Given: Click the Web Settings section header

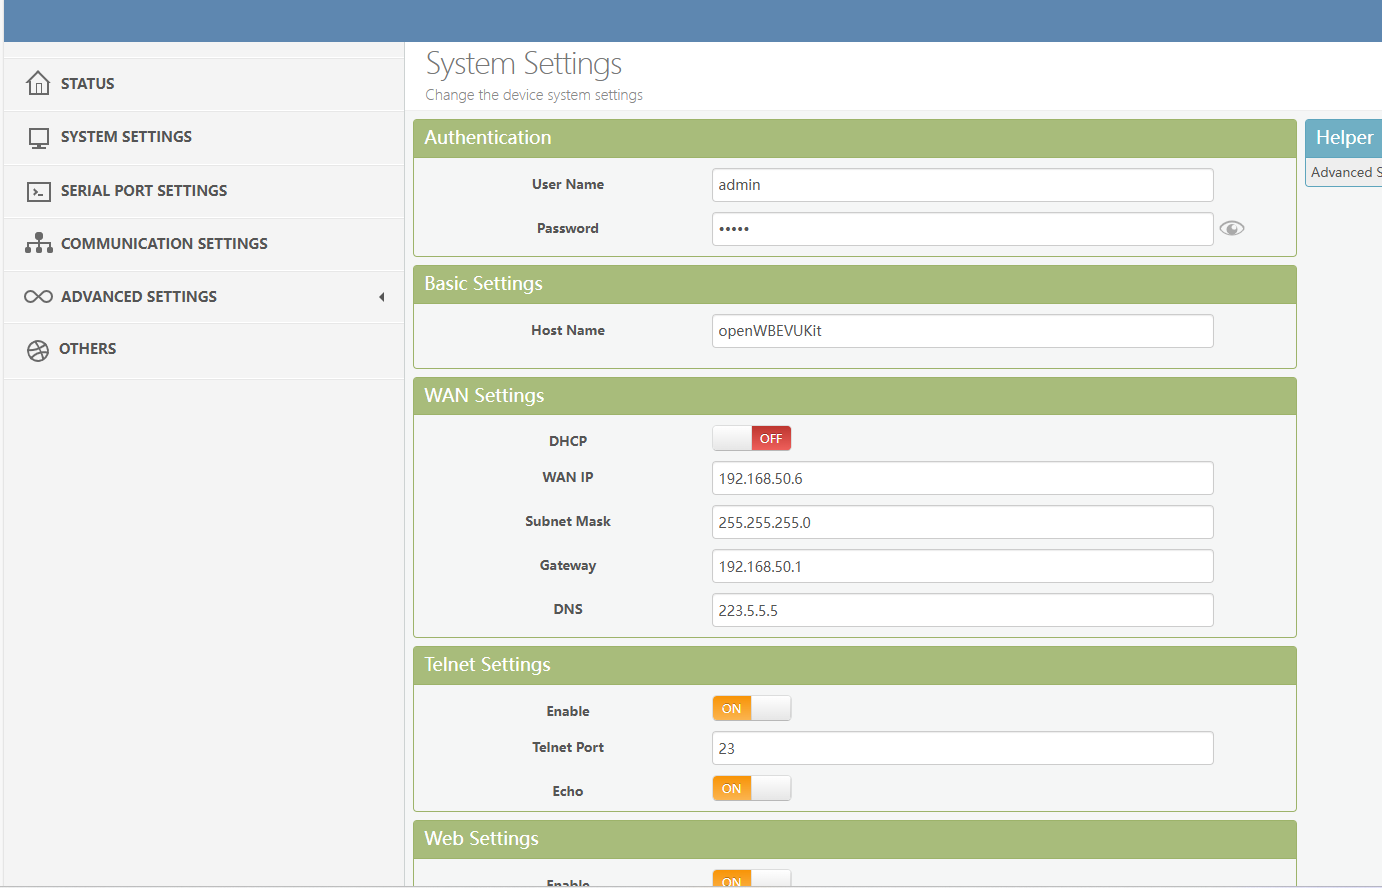Looking at the screenshot, I should (855, 839).
